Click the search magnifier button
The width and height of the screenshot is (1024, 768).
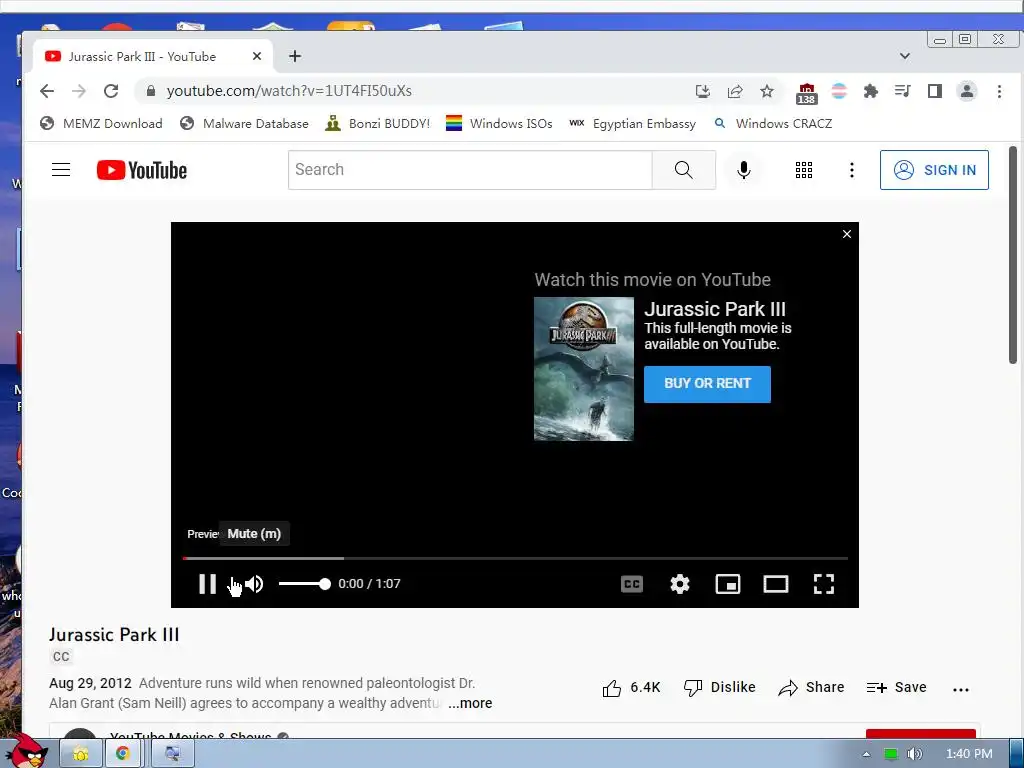pos(684,170)
